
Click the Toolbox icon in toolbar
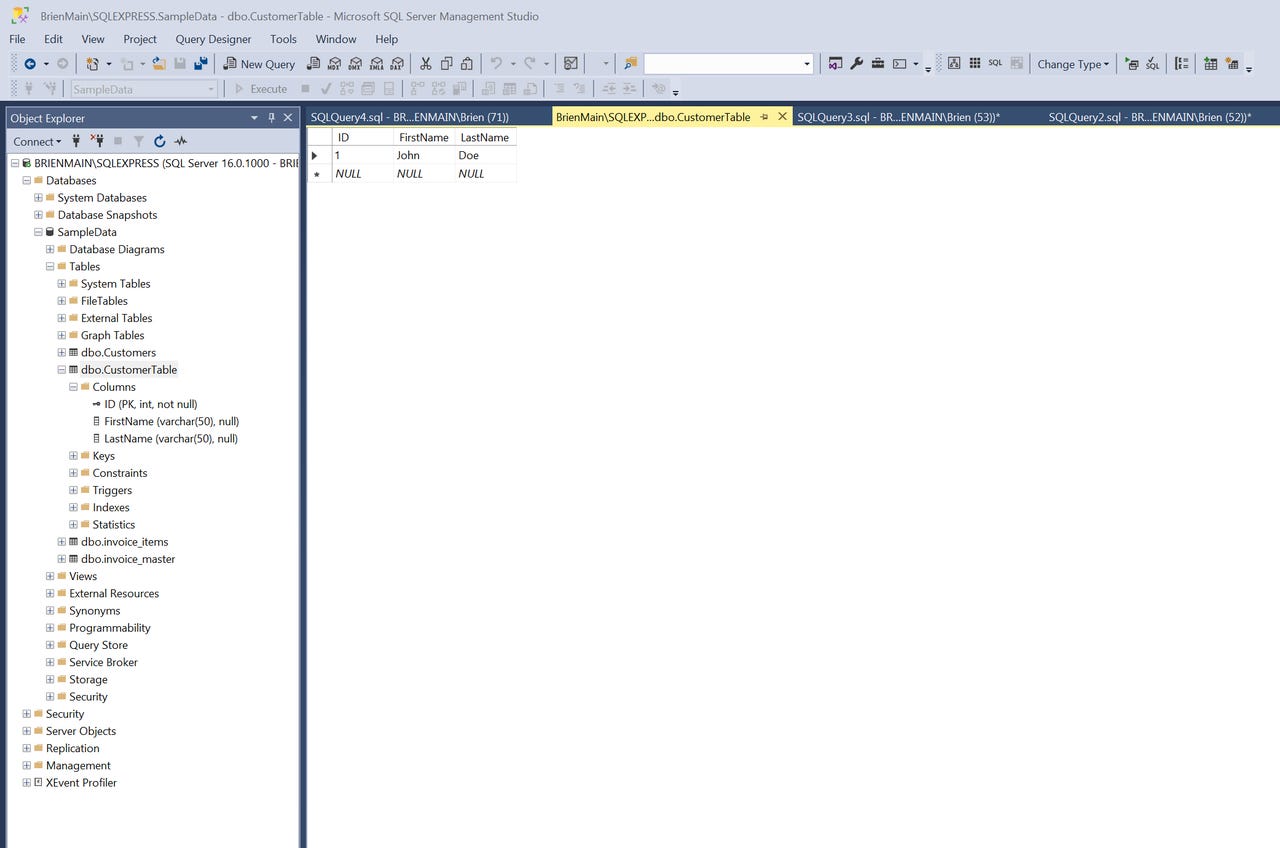(877, 64)
